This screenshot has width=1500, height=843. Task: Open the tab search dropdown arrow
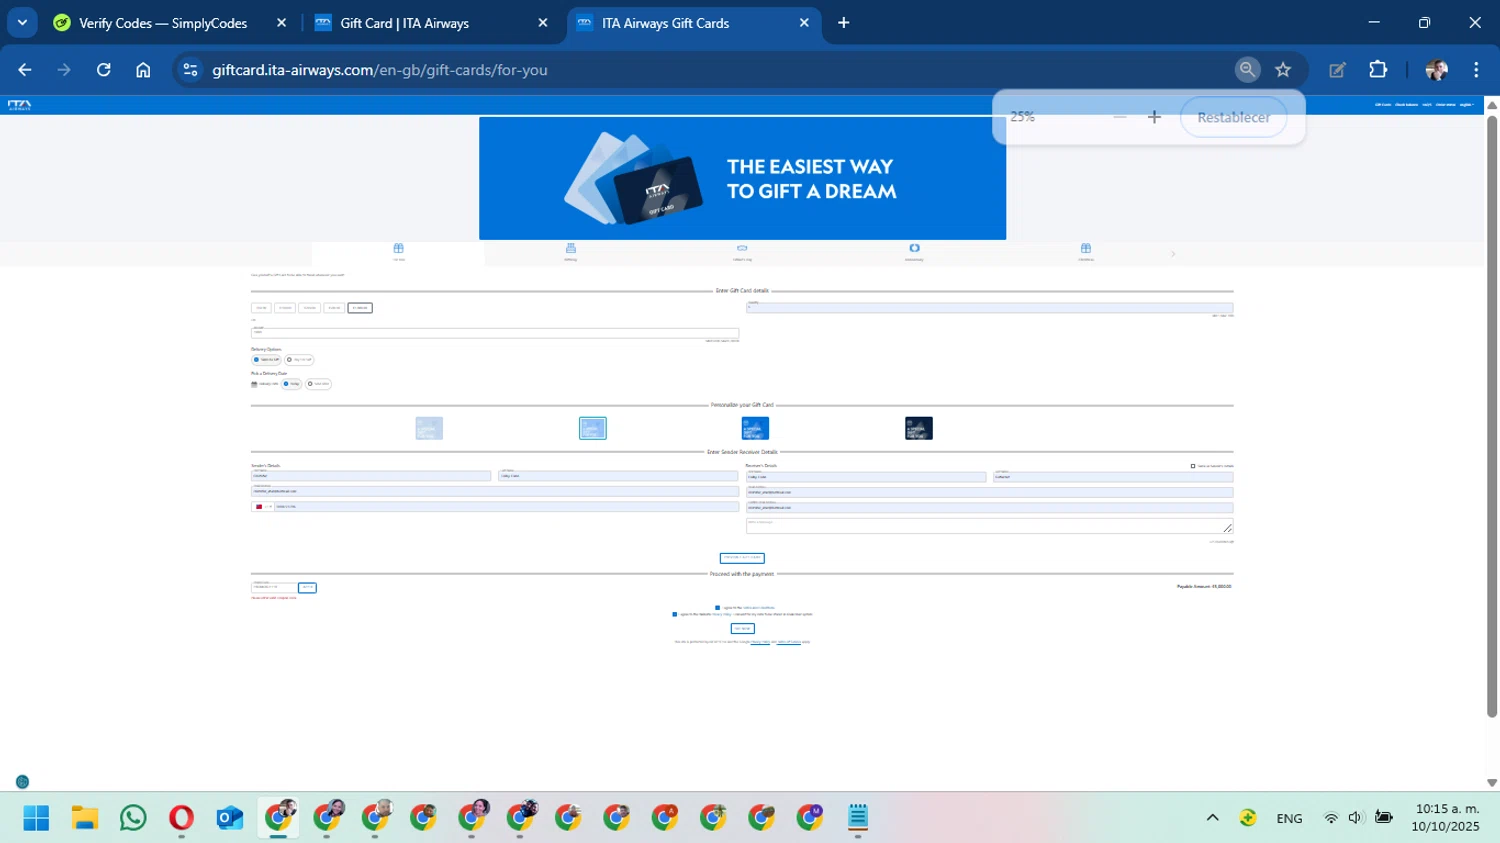[x=22, y=22]
